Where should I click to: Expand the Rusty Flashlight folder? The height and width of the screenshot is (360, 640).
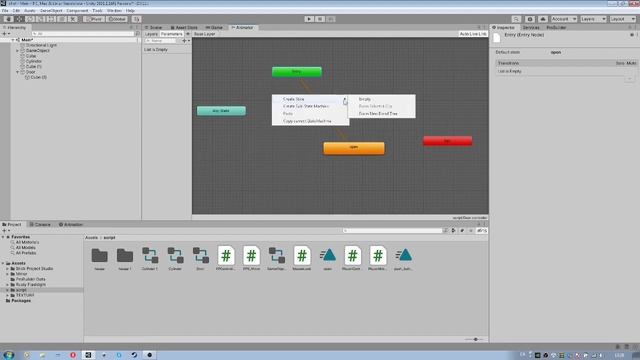click(7, 284)
